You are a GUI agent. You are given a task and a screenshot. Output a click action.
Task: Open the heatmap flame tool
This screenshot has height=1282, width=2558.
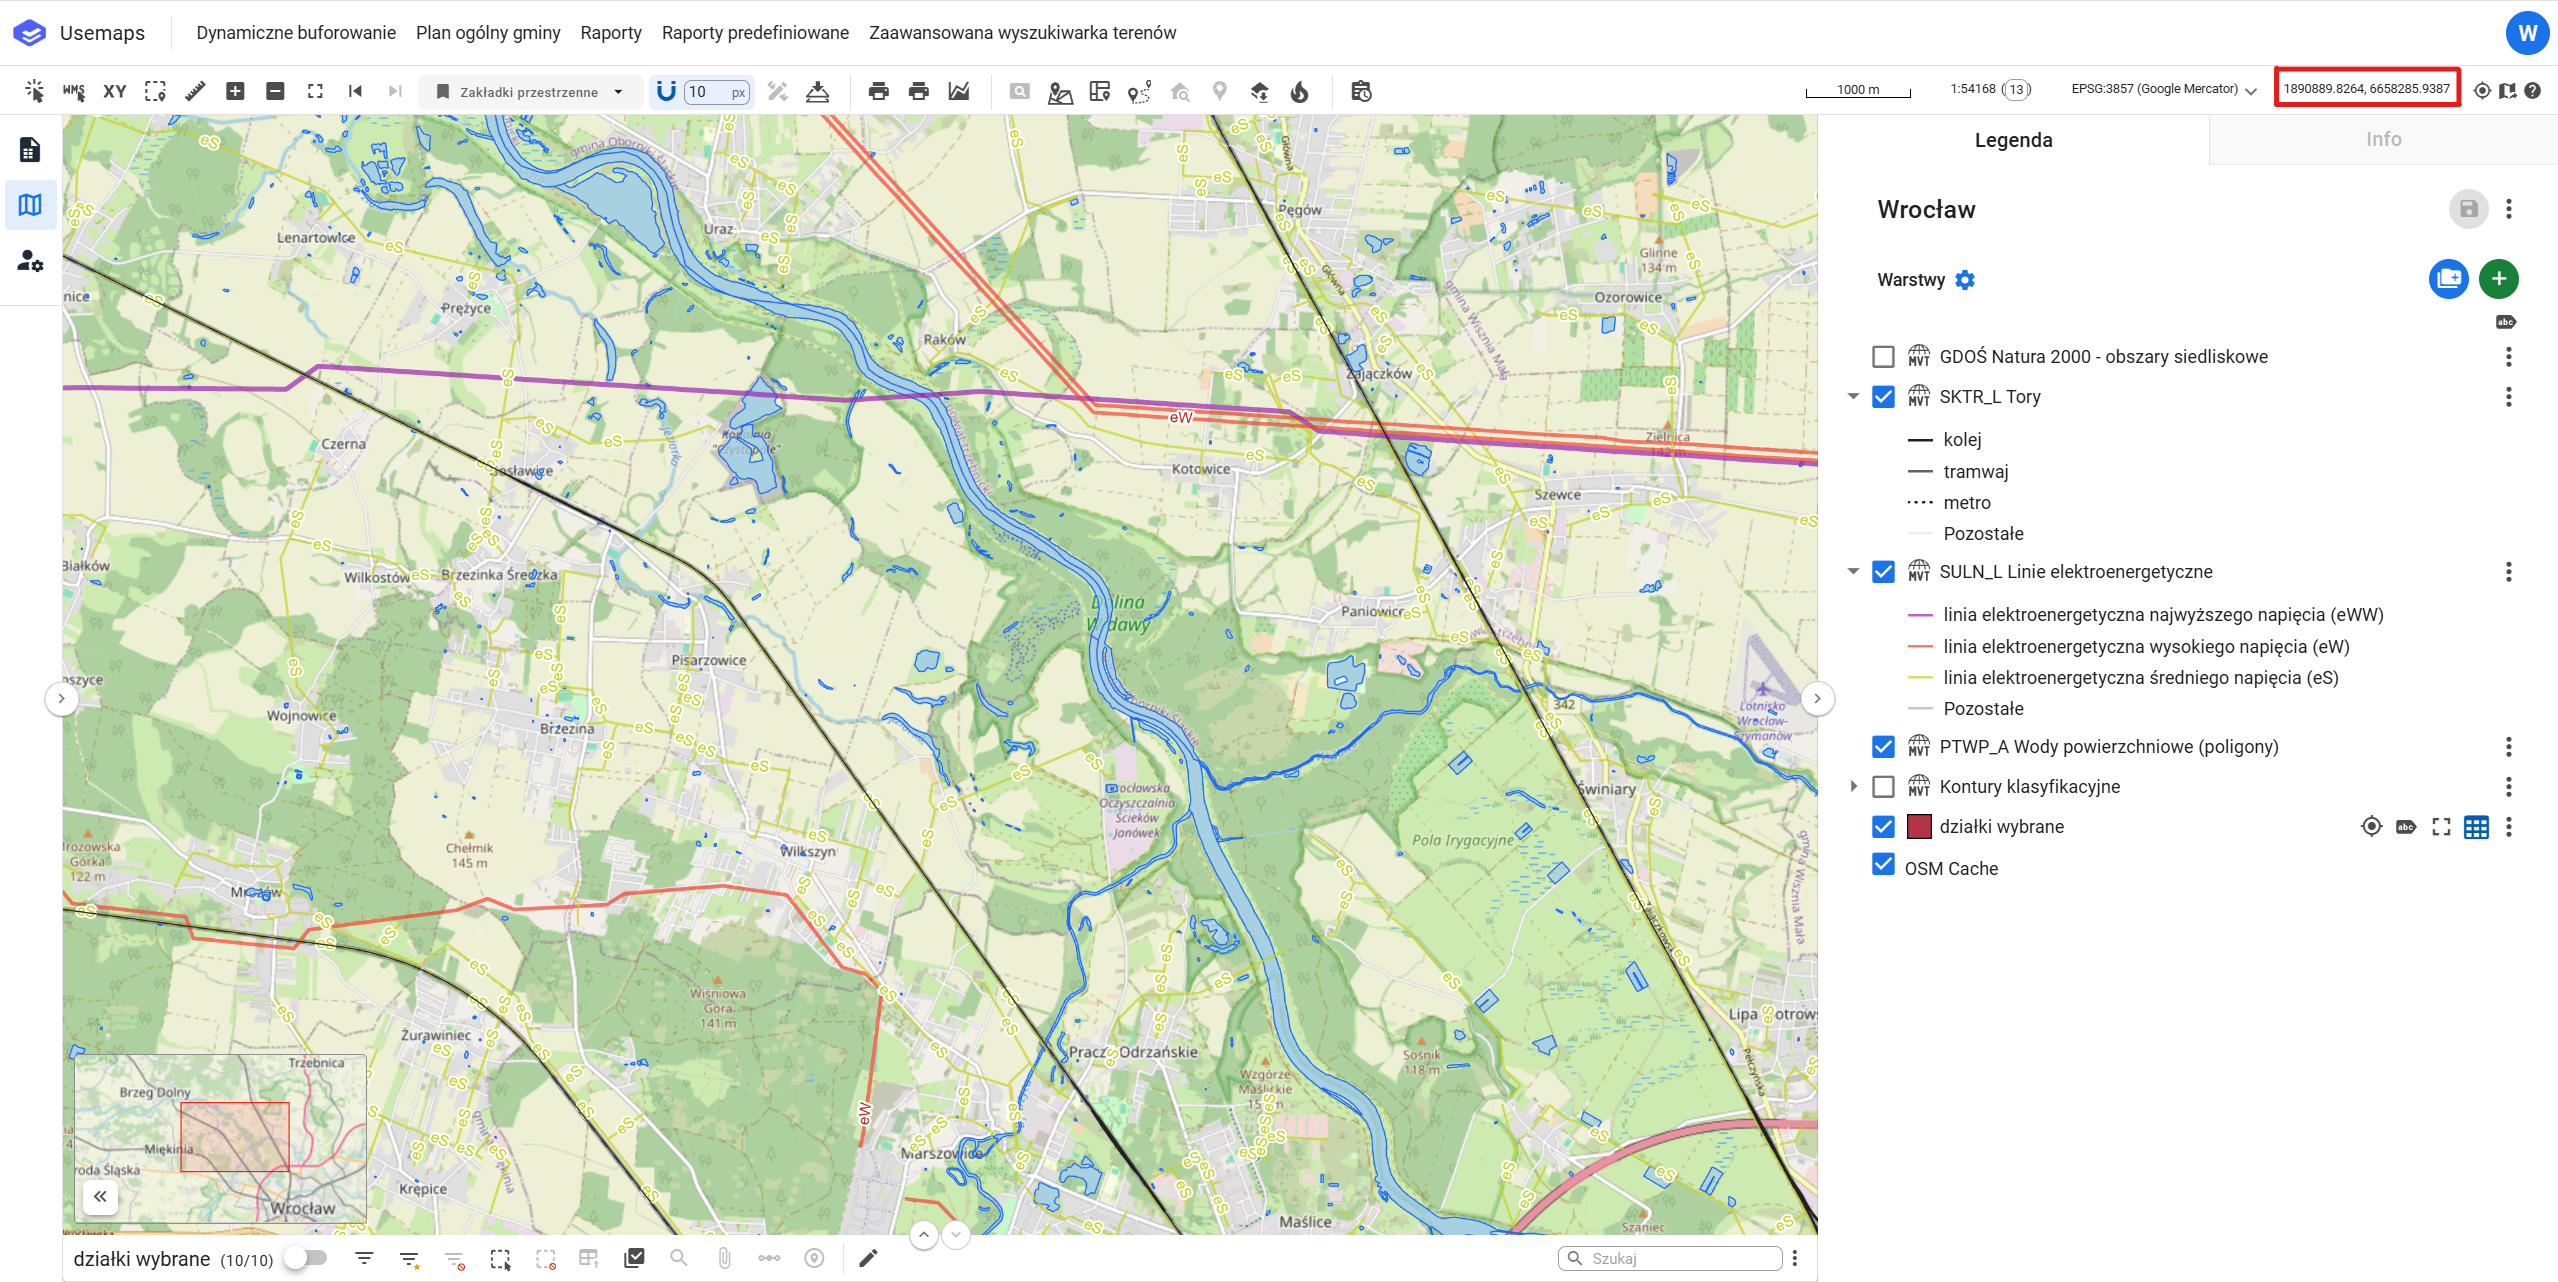pos(1299,92)
